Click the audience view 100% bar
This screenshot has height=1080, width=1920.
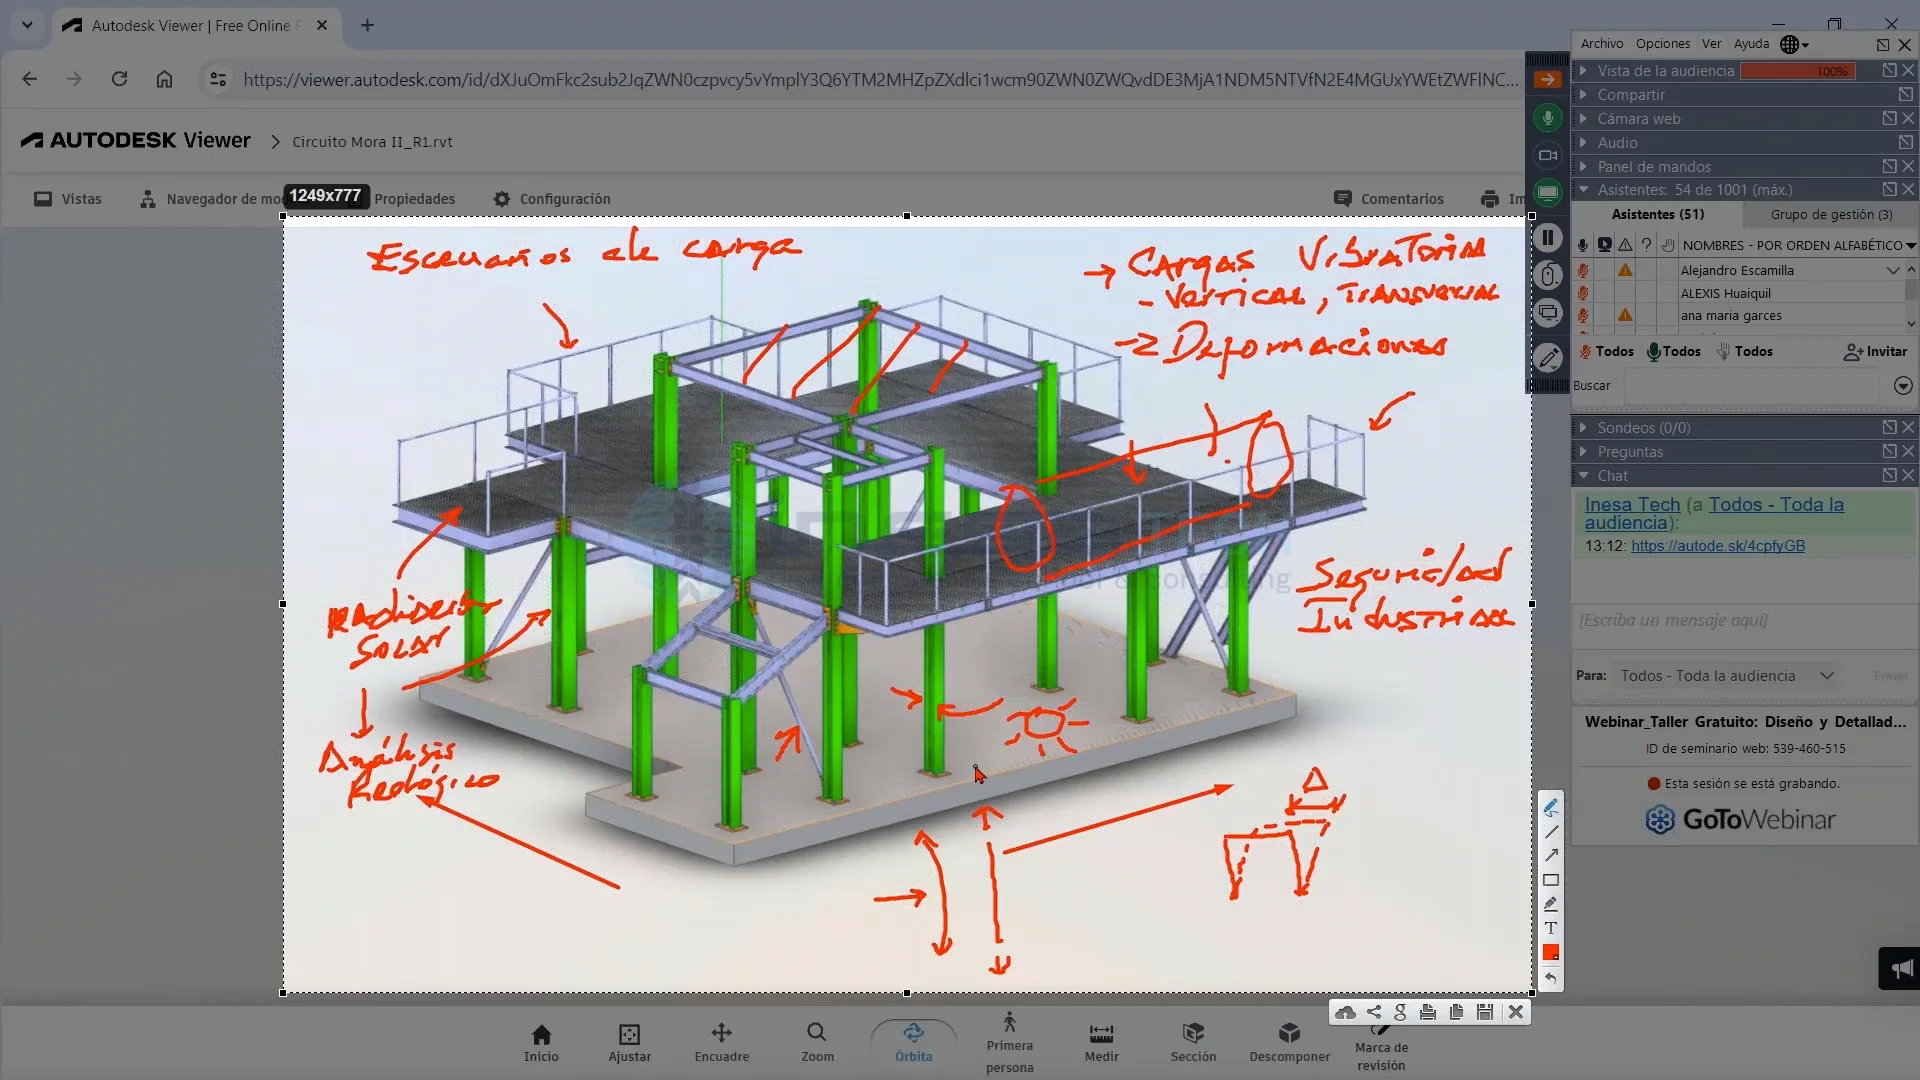click(1797, 71)
